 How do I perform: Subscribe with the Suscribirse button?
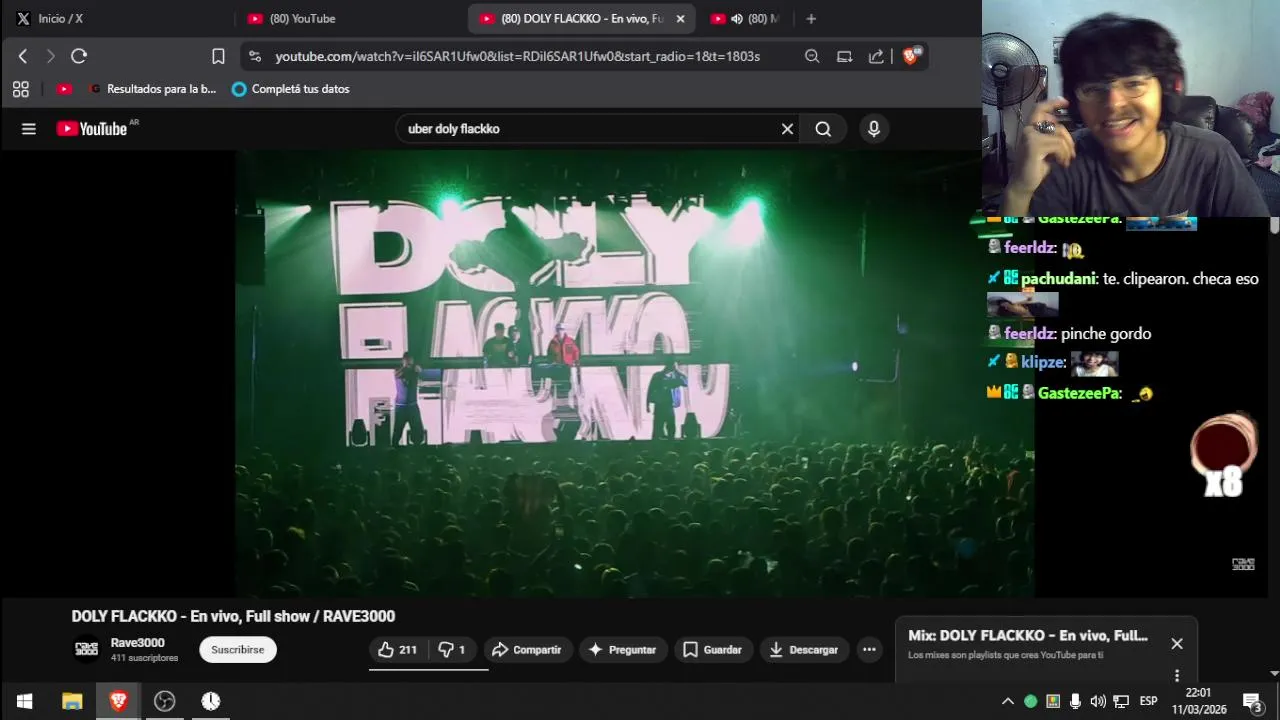coord(238,650)
